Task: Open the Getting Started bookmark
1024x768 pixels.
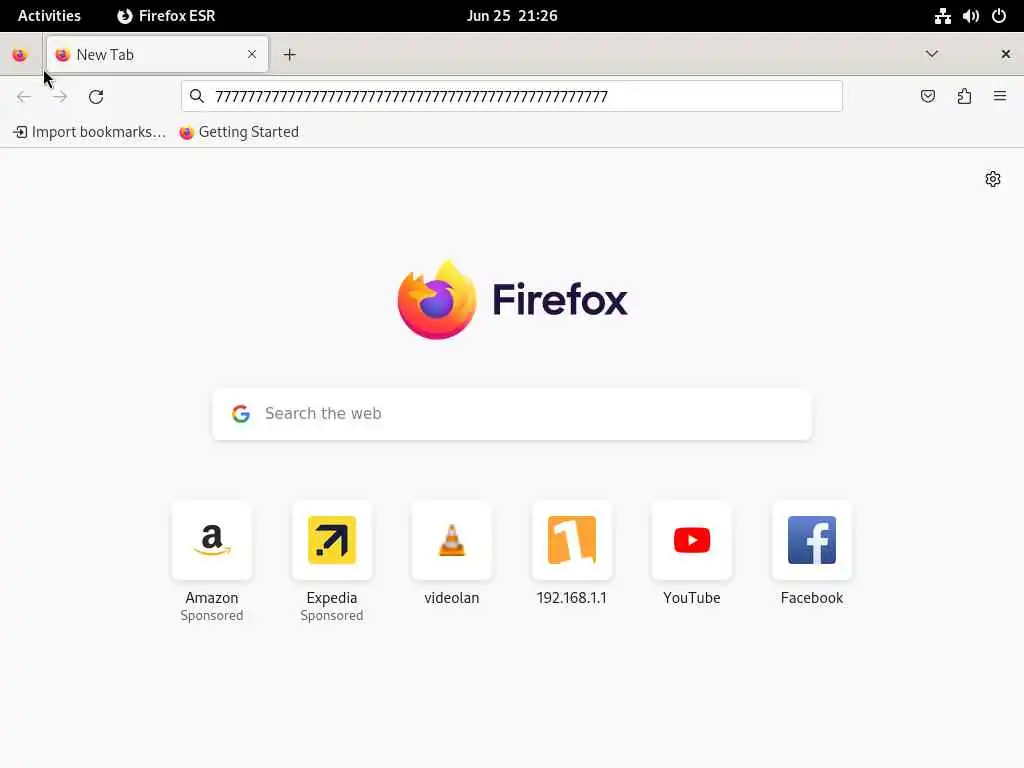Action: [x=239, y=132]
